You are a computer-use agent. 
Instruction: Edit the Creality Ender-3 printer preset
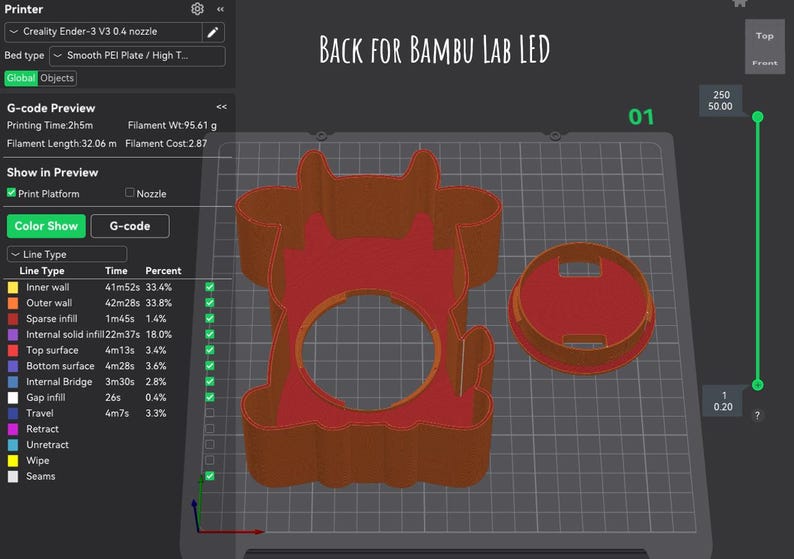pyautogui.click(x=213, y=32)
